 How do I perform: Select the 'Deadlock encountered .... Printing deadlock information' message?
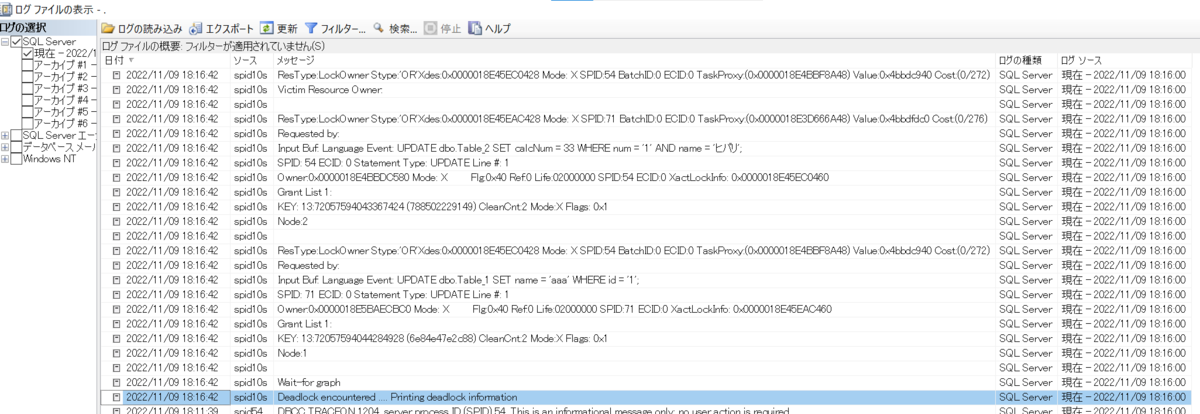point(397,398)
